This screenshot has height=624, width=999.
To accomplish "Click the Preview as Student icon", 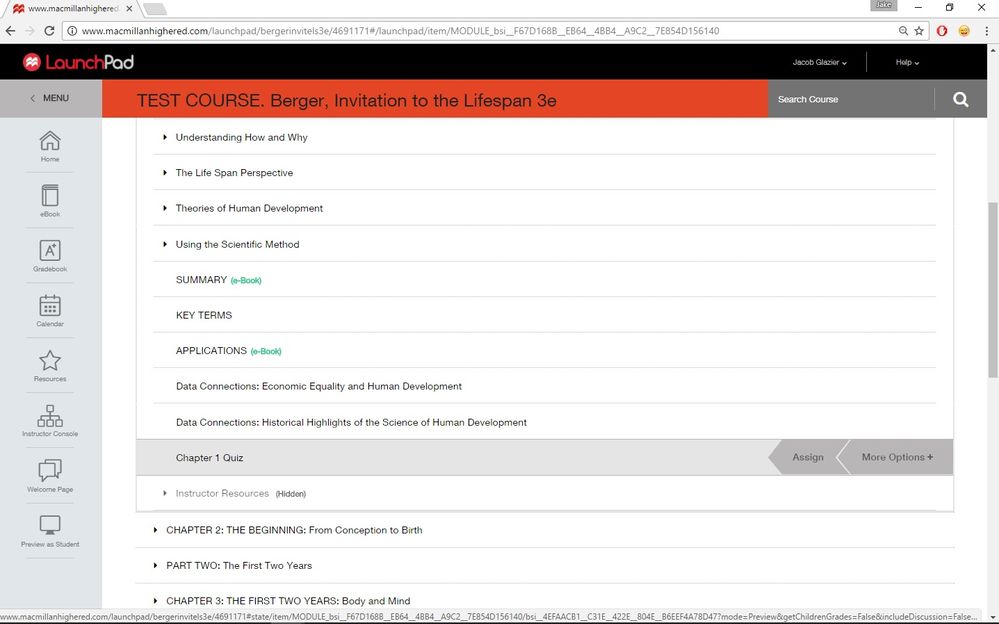I will click(x=50, y=527).
